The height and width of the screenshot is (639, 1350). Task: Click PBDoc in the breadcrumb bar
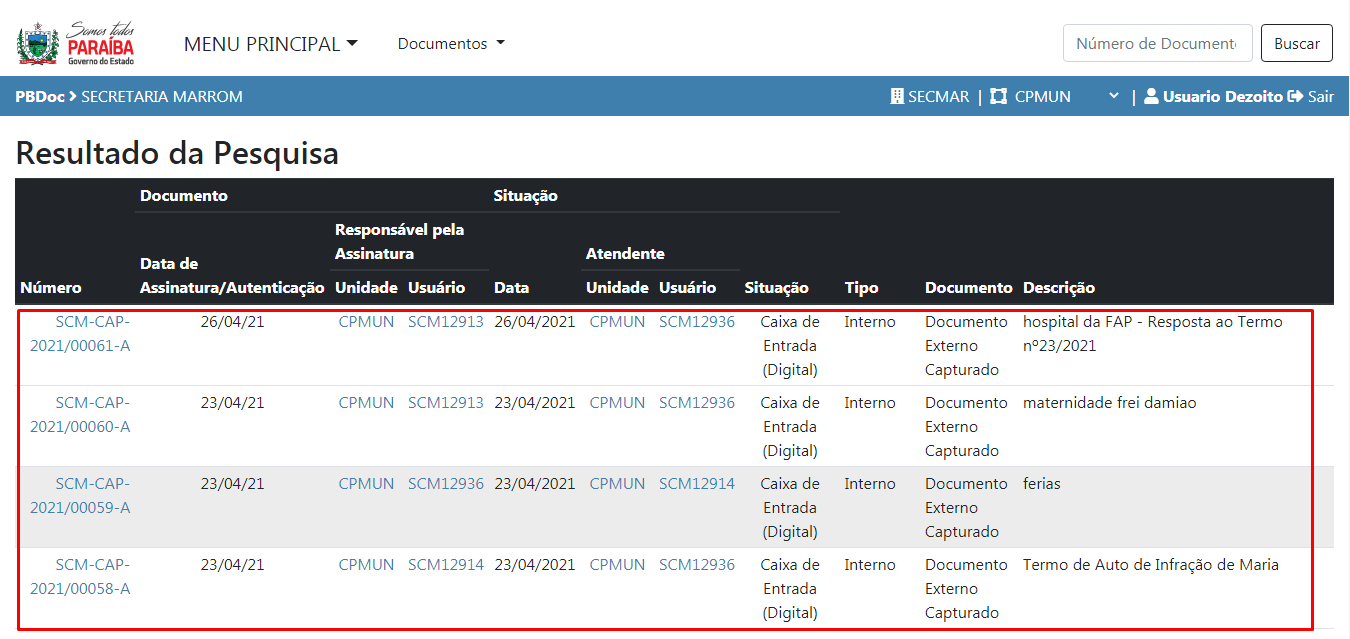click(39, 97)
